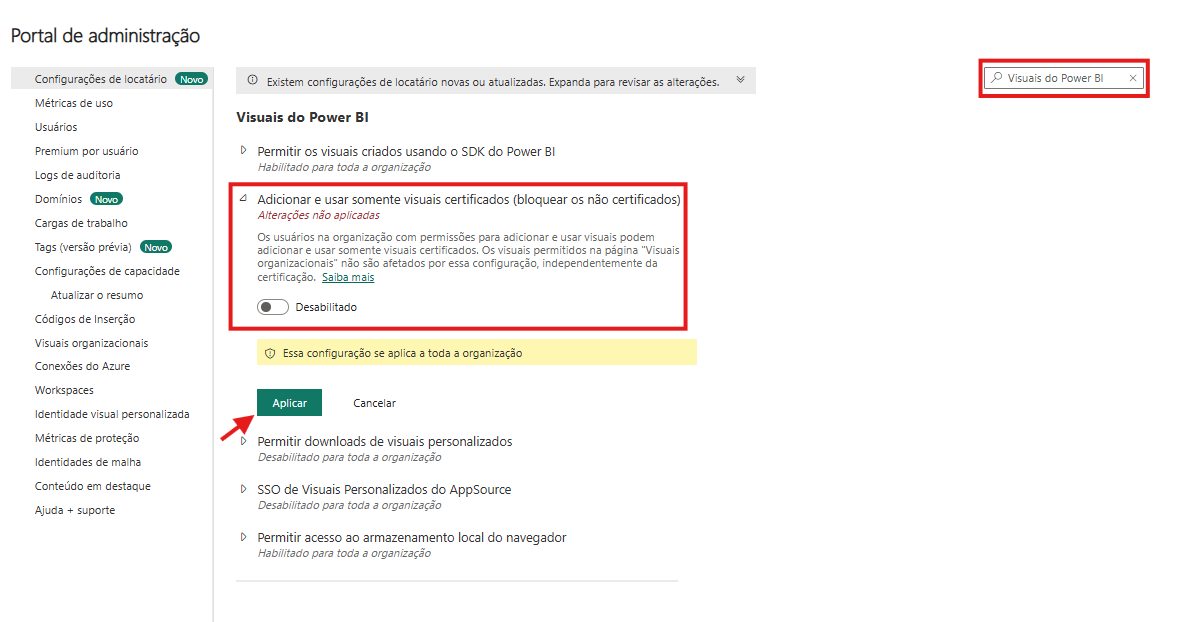The height and width of the screenshot is (622, 1180).
Task: Expand 'Permitir os visuais criados usando o SDK'
Action: tap(243, 151)
